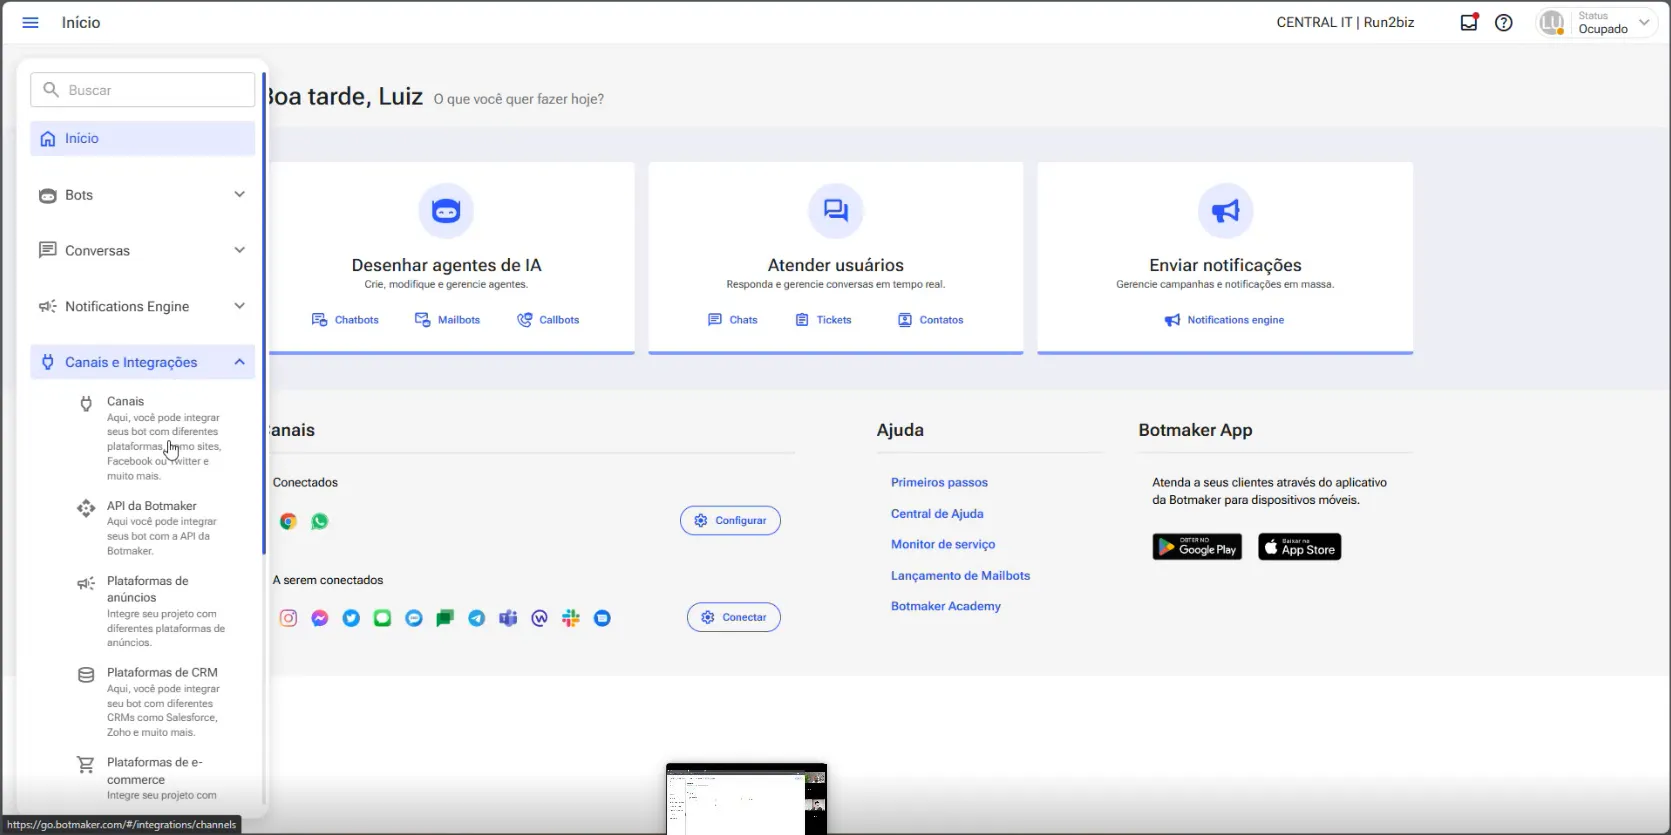Click the Chrome channel icon
Viewport: 1671px width, 835px height.
pyautogui.click(x=288, y=521)
